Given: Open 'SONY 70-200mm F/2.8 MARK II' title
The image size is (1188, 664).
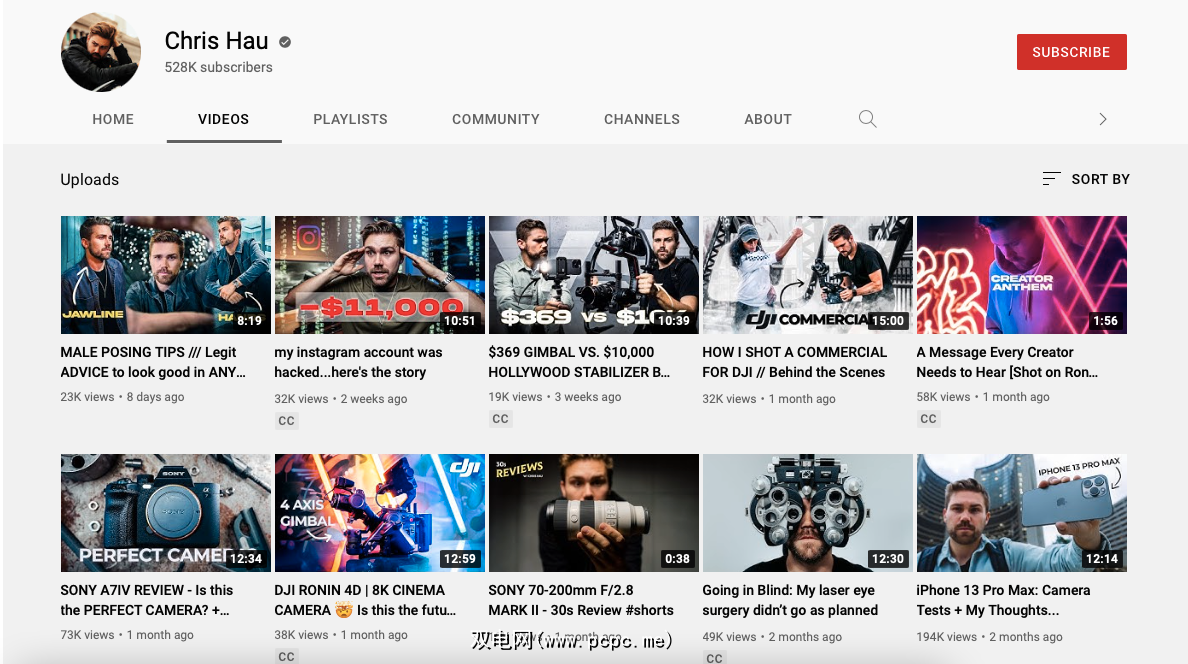Looking at the screenshot, I should coord(580,600).
